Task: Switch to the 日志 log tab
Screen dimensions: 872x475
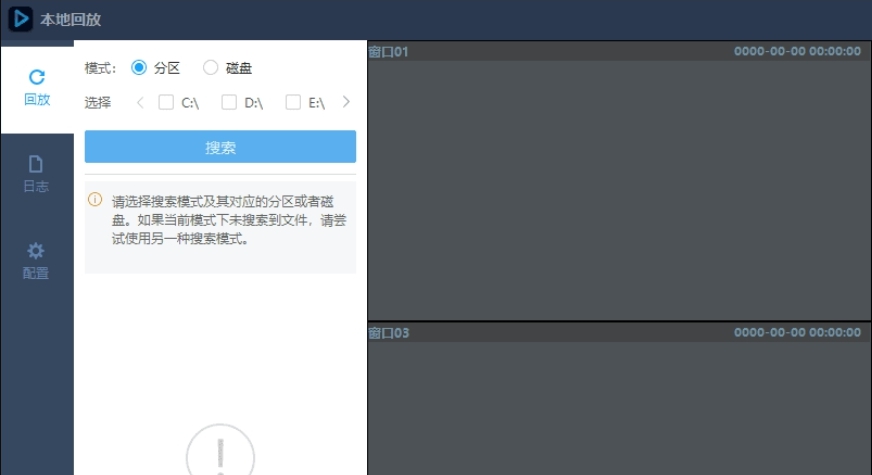Action: pyautogui.click(x=36, y=174)
